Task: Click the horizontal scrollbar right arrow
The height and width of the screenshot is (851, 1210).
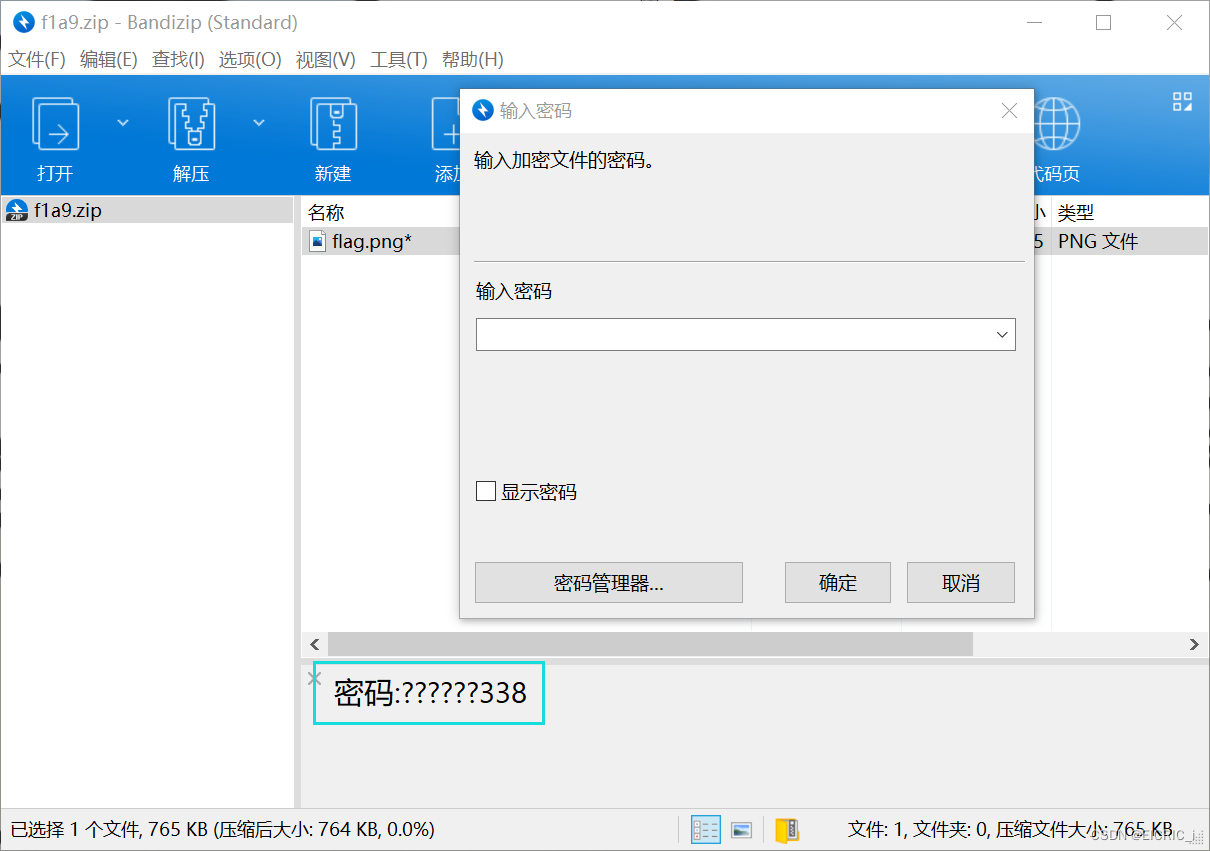Action: click(1195, 644)
